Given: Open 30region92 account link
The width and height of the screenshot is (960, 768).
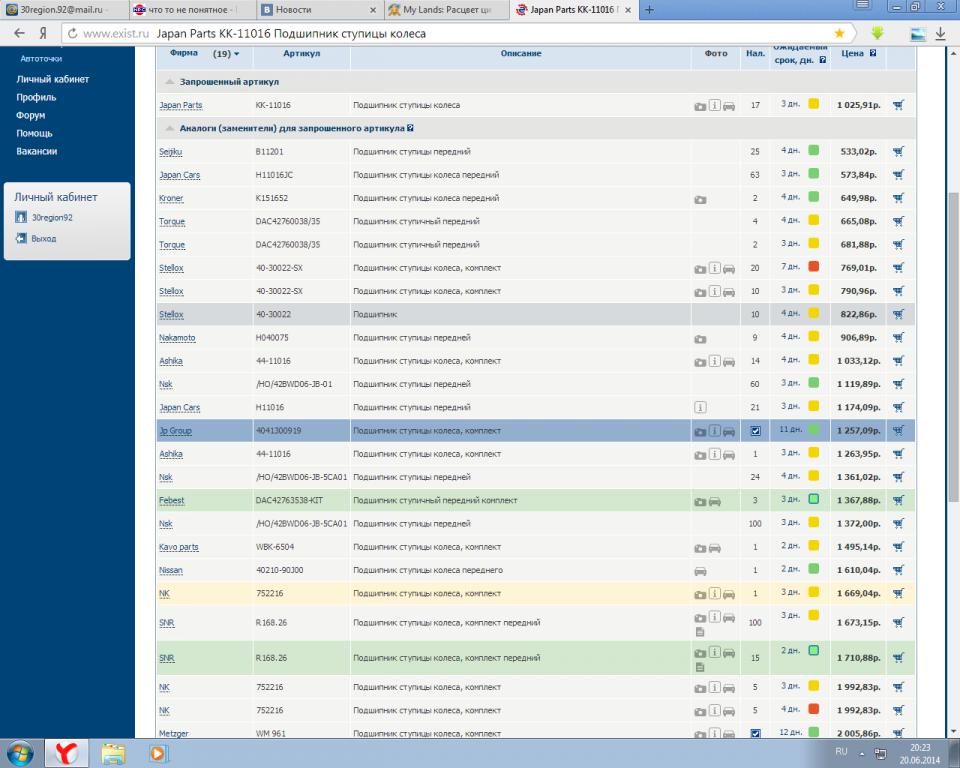Looking at the screenshot, I should 52,217.
